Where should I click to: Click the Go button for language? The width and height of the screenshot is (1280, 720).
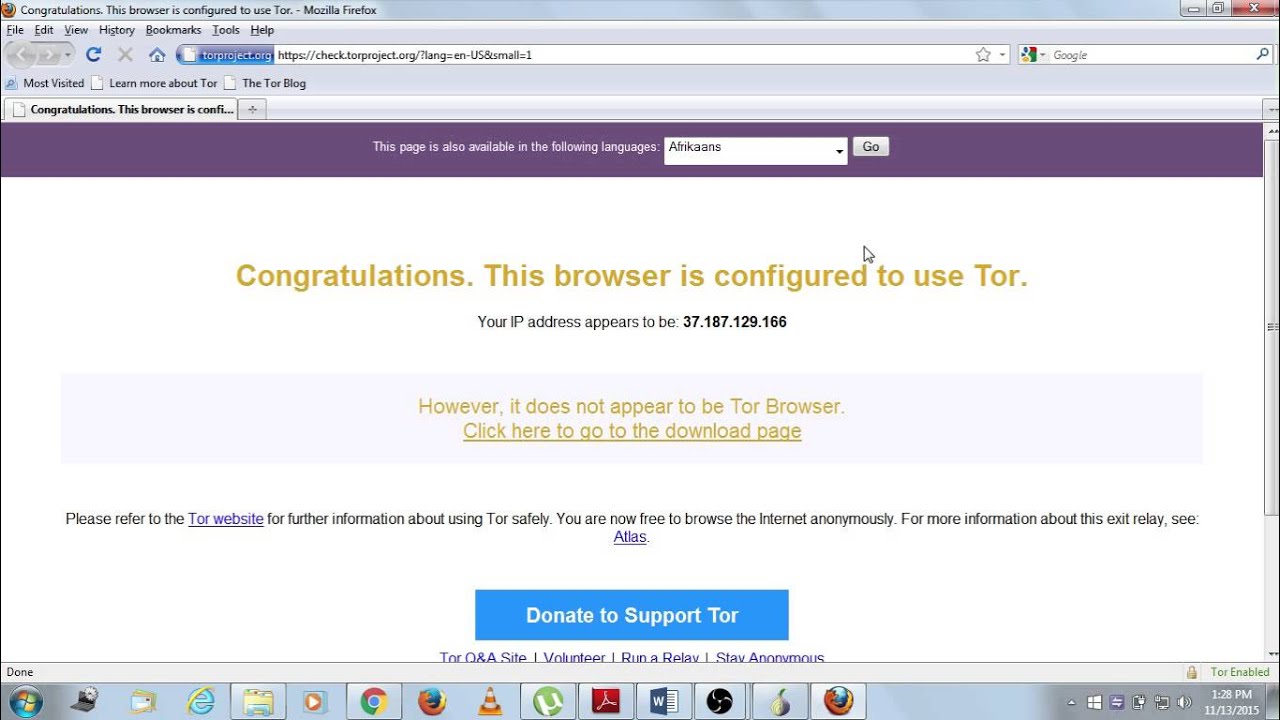pos(871,147)
